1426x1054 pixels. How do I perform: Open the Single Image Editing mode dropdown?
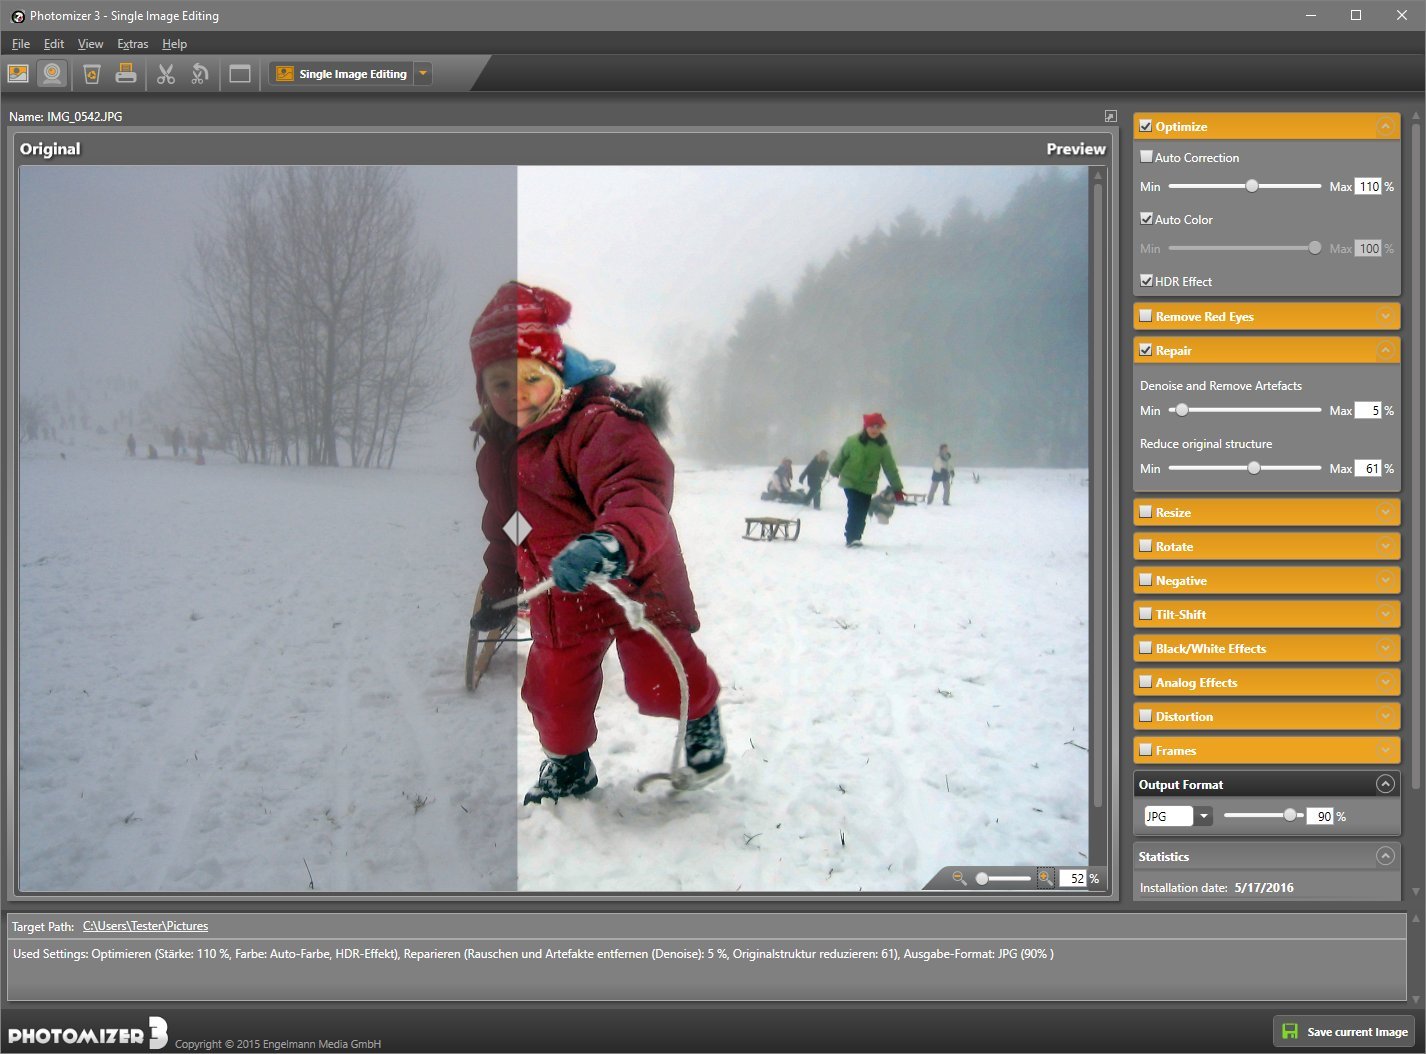point(423,74)
